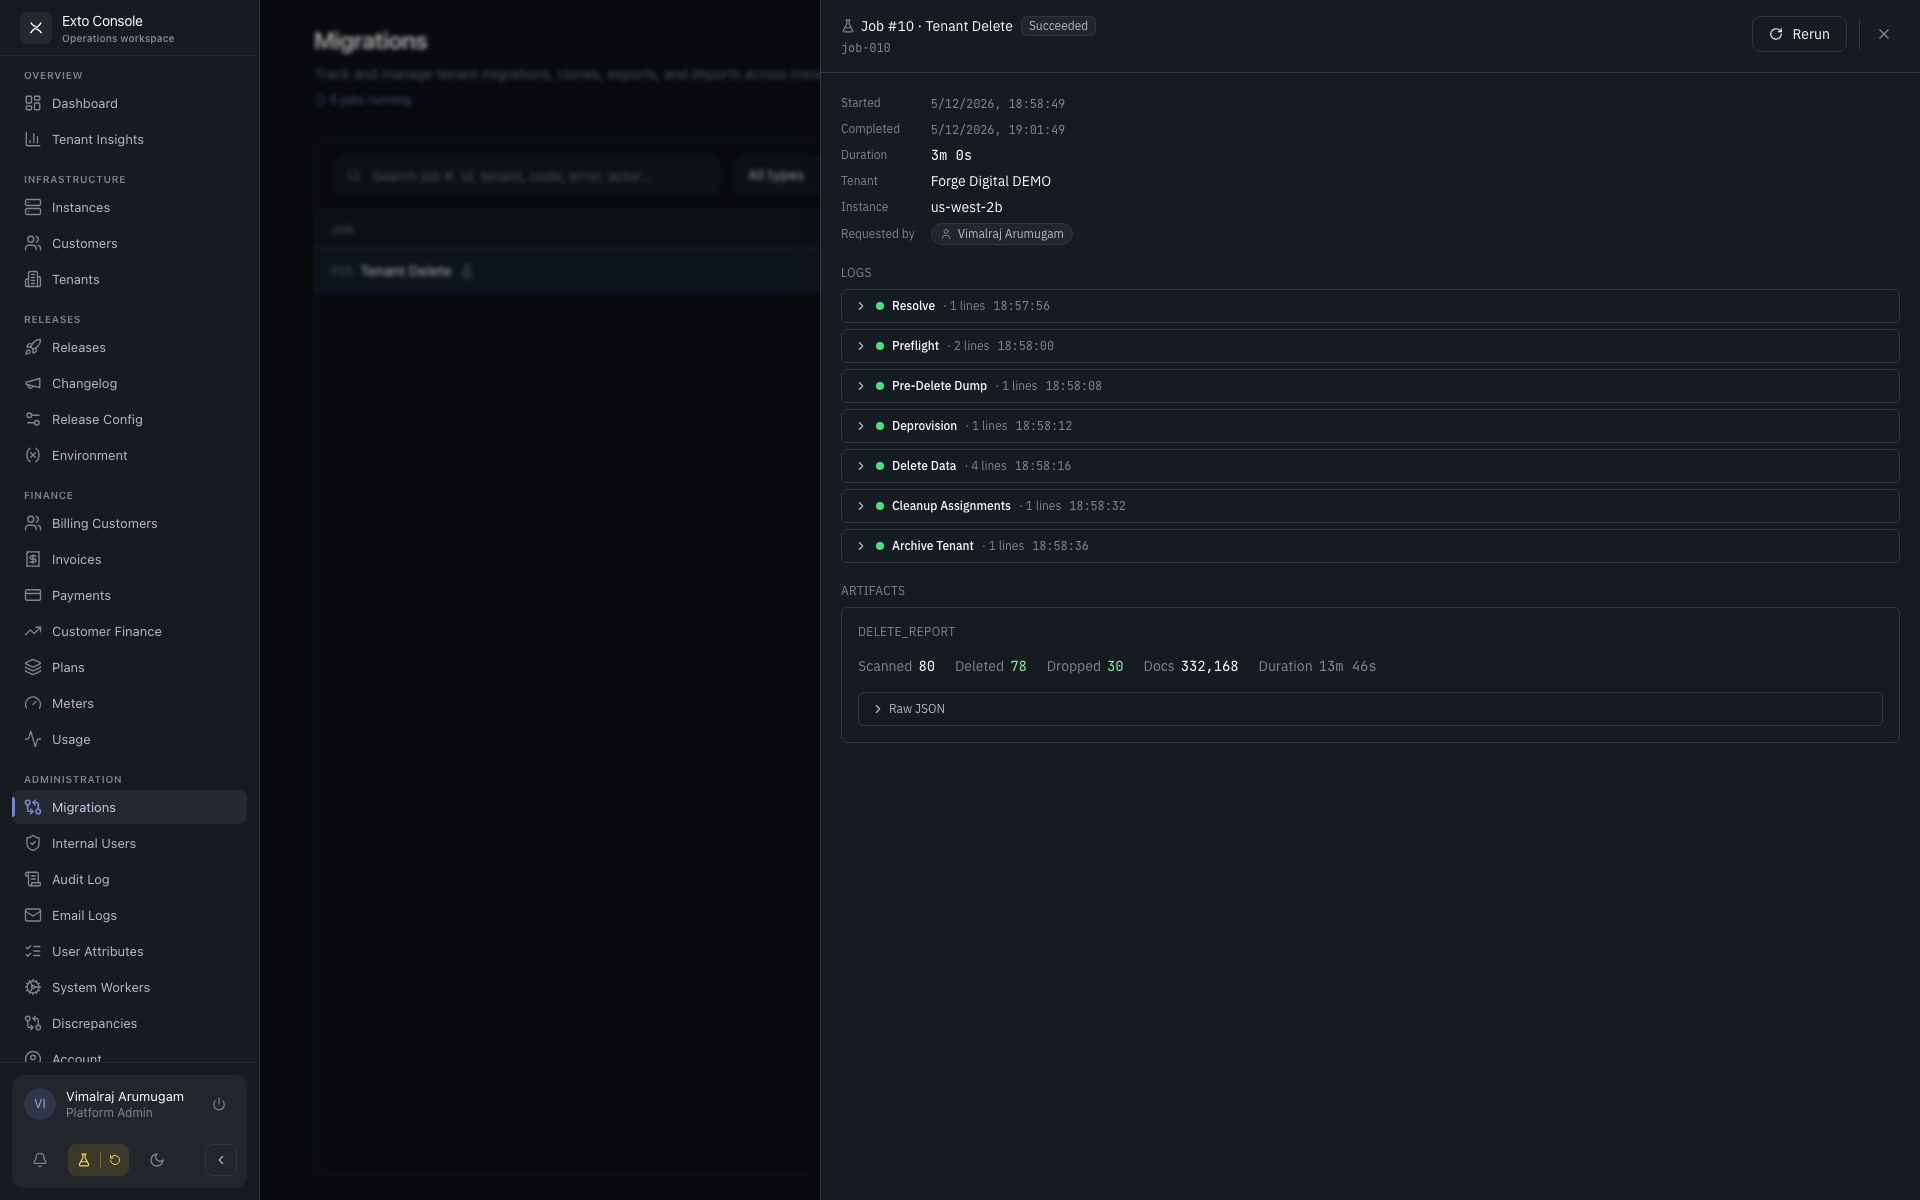Click the Meters gauge icon
This screenshot has height=1200, width=1920.
click(x=33, y=703)
